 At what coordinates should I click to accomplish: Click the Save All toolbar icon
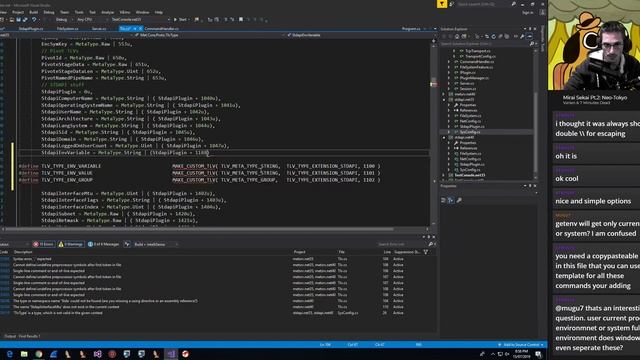(x=25, y=19)
